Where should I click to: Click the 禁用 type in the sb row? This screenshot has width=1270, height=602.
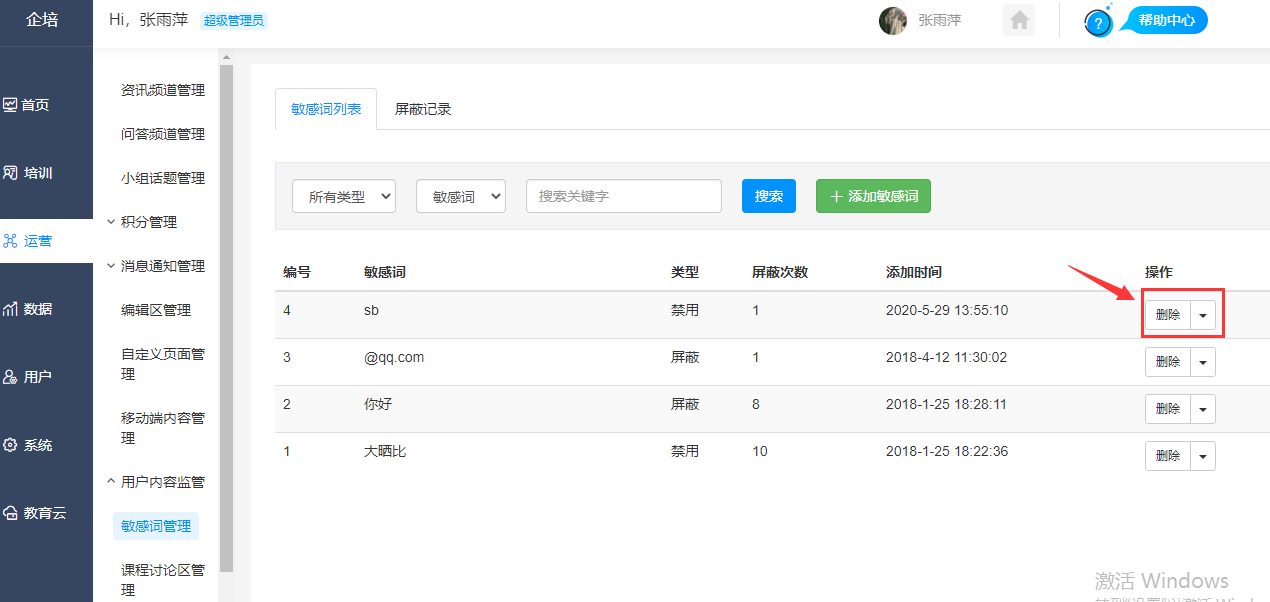point(685,310)
